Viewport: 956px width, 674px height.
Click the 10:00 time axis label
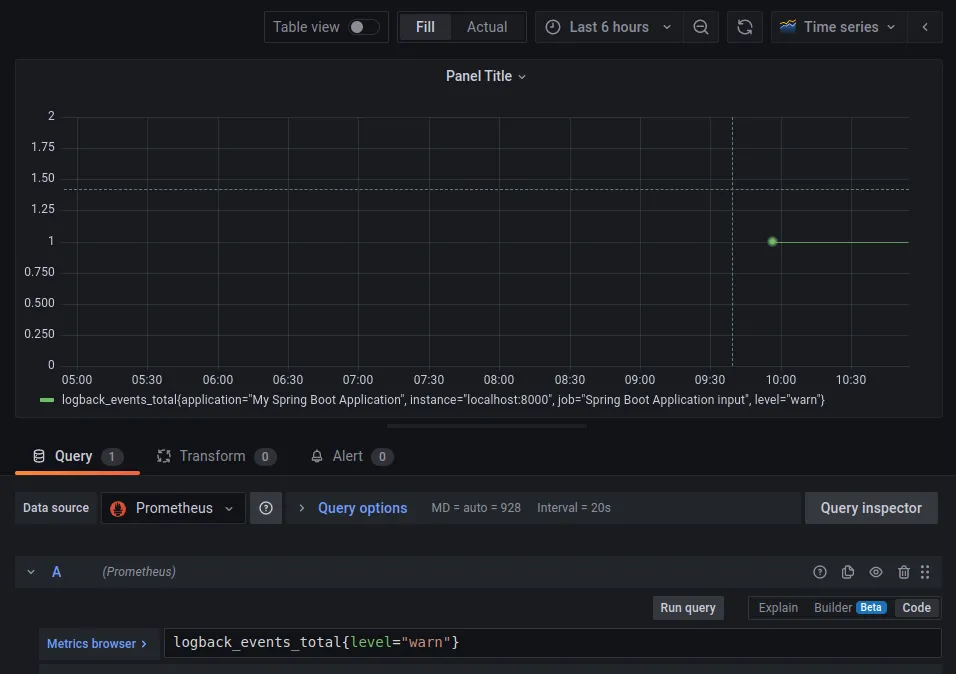780,380
